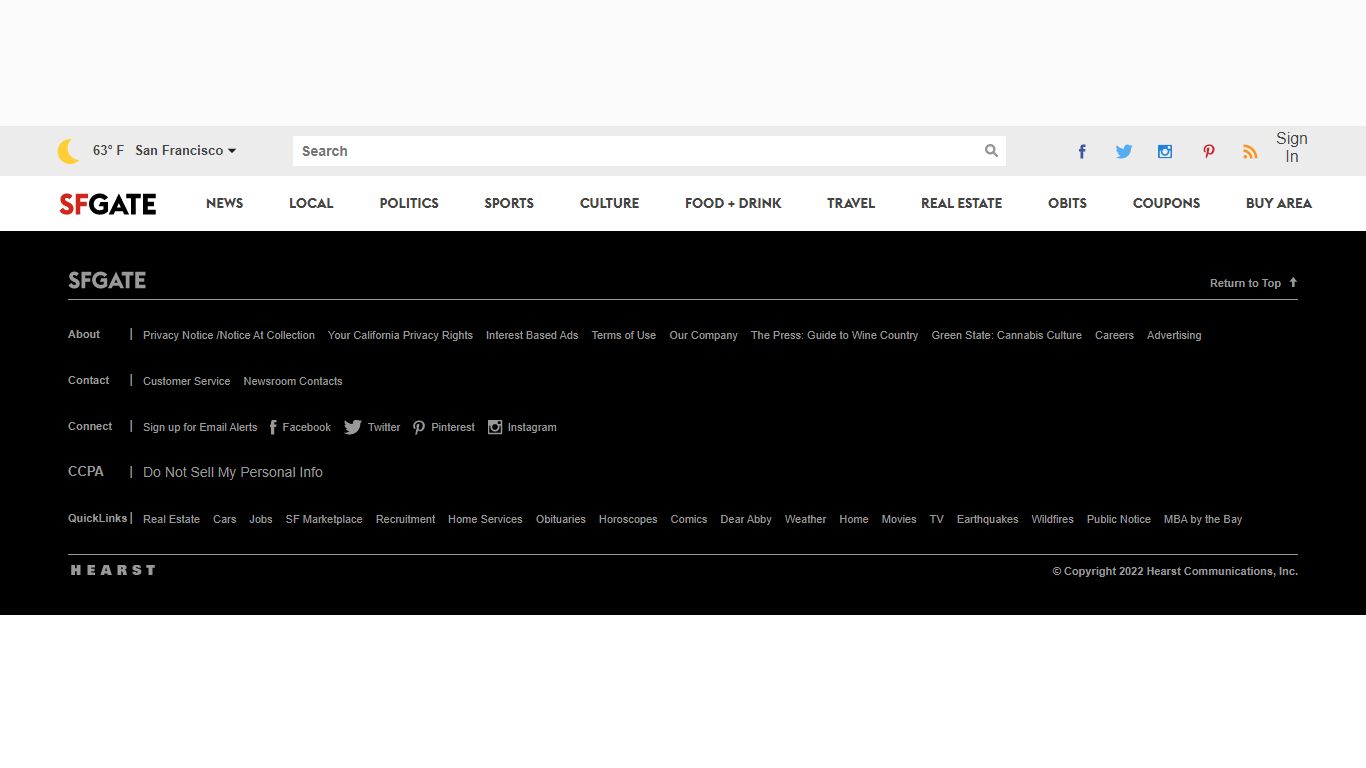The height and width of the screenshot is (768, 1366).
Task: Open the footer Instagram link
Action: 522,427
